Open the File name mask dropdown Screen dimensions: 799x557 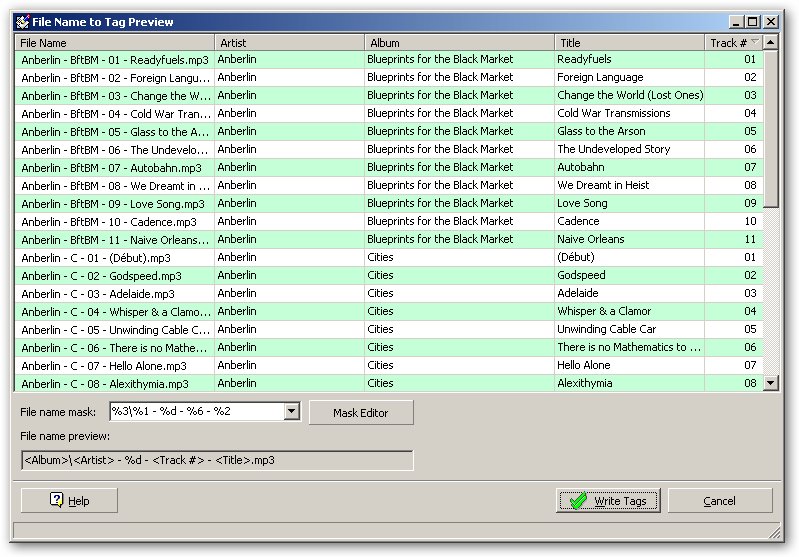point(292,412)
